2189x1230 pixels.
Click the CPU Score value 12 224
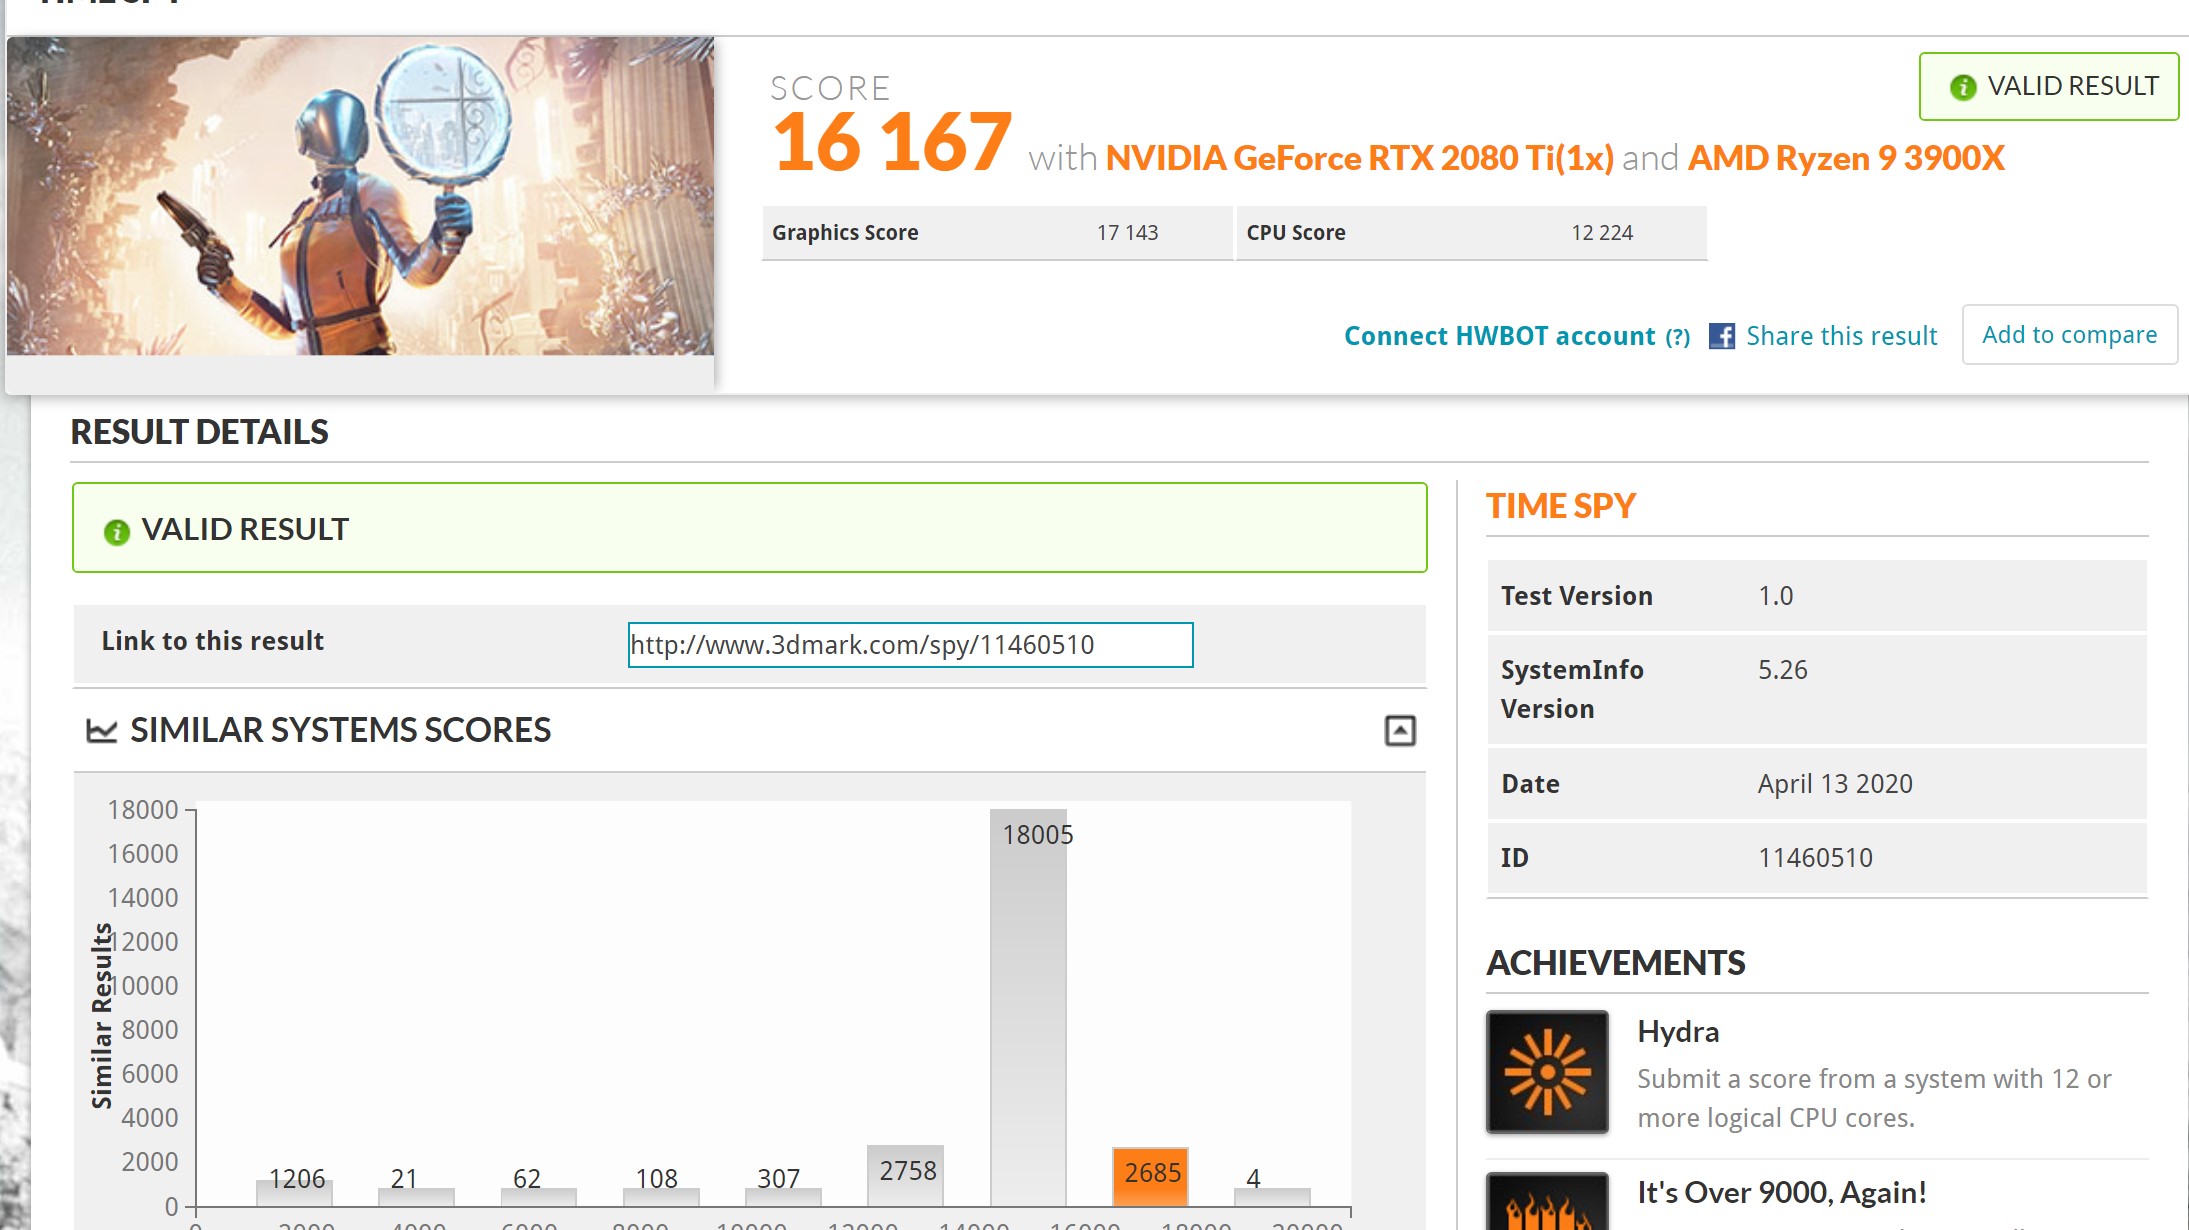point(1602,233)
